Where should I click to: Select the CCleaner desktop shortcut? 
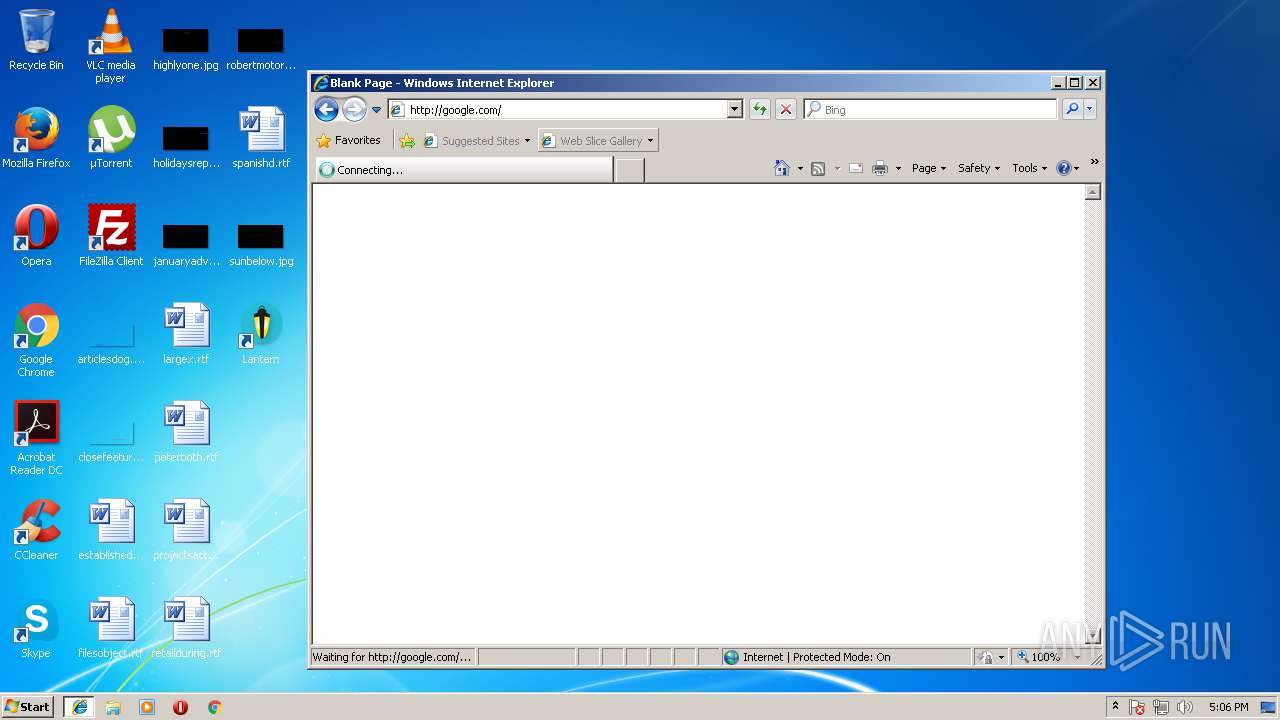pos(36,530)
